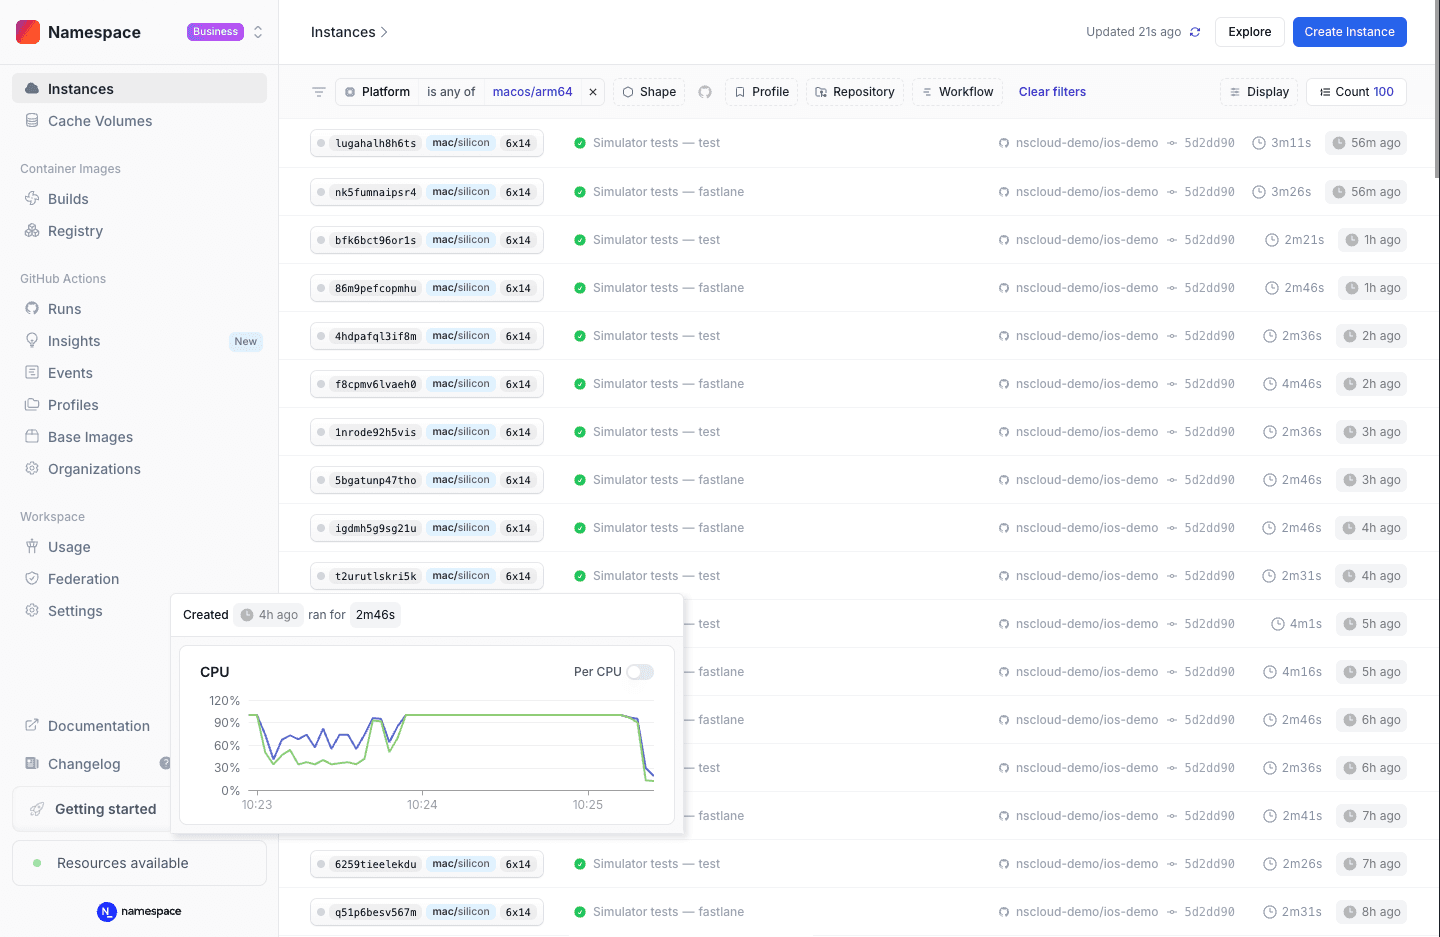Image resolution: width=1440 pixels, height=937 pixels.
Task: Remove the macos/arm64 platform filter
Action: pyautogui.click(x=591, y=91)
